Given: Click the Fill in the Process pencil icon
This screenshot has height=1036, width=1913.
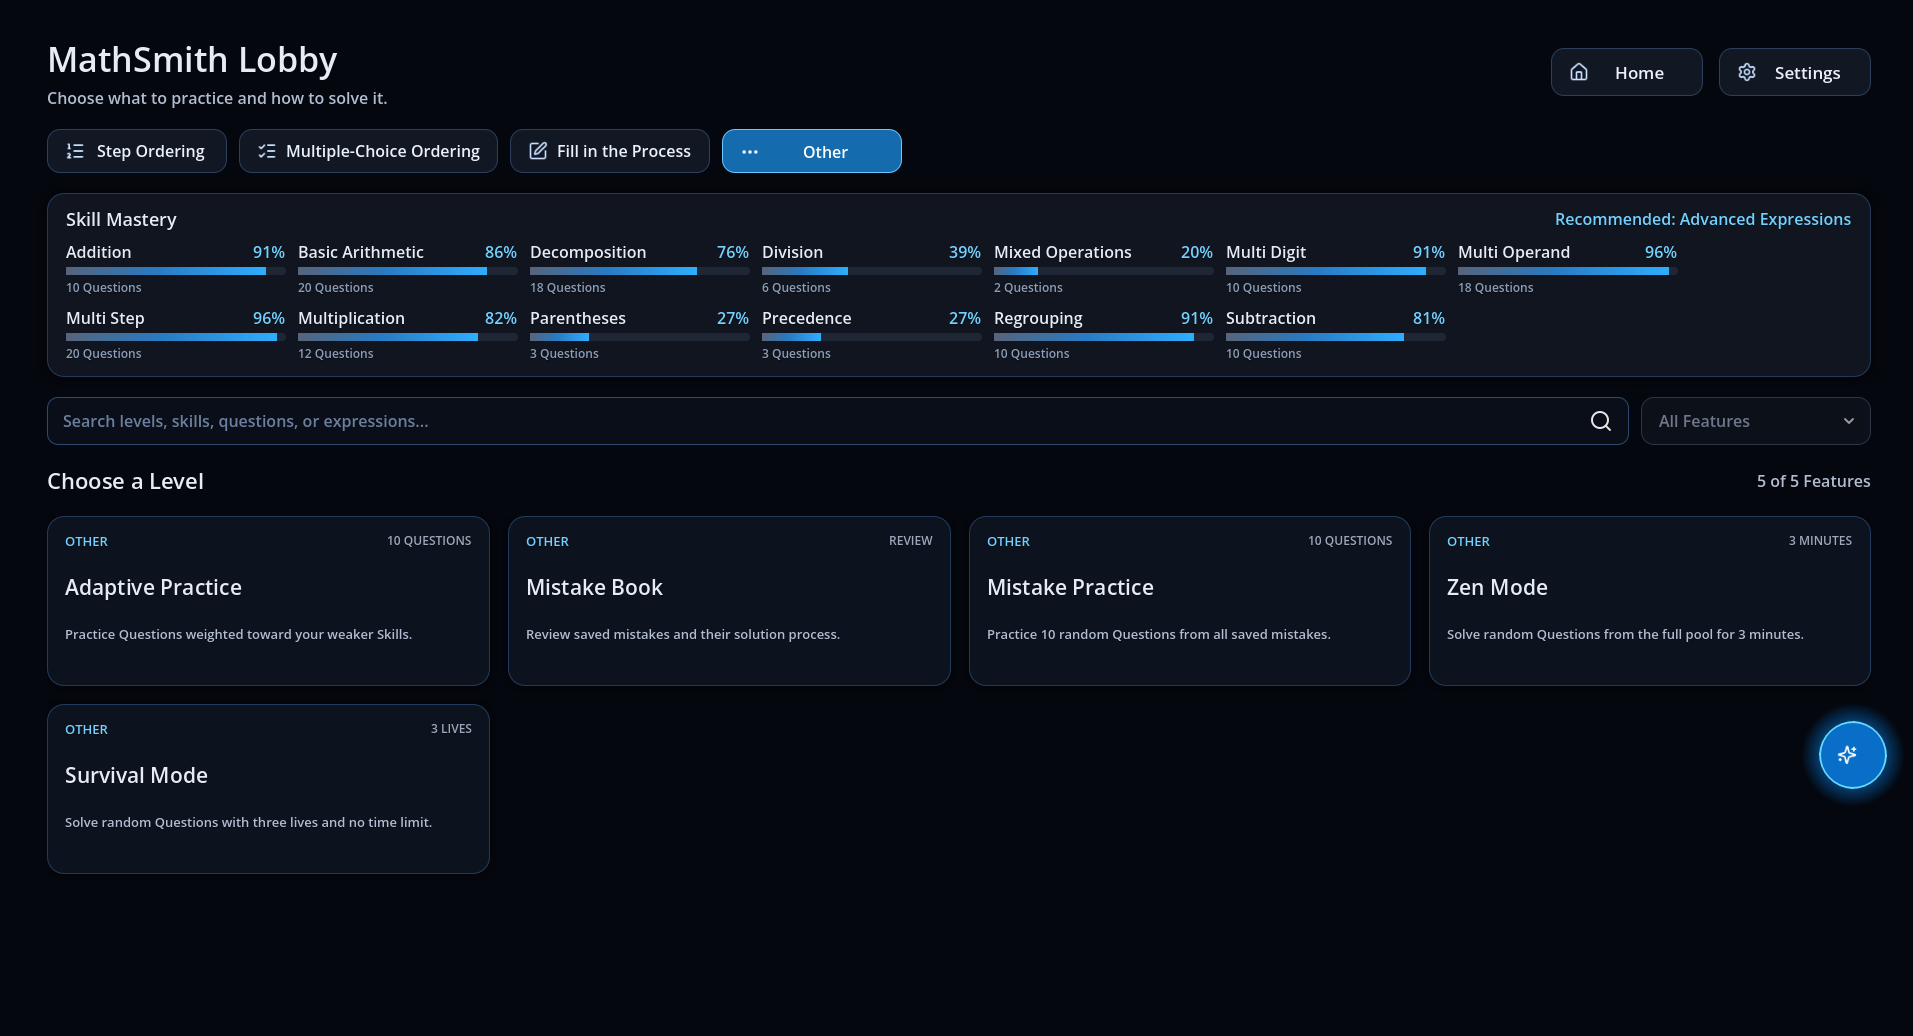Looking at the screenshot, I should pos(538,151).
